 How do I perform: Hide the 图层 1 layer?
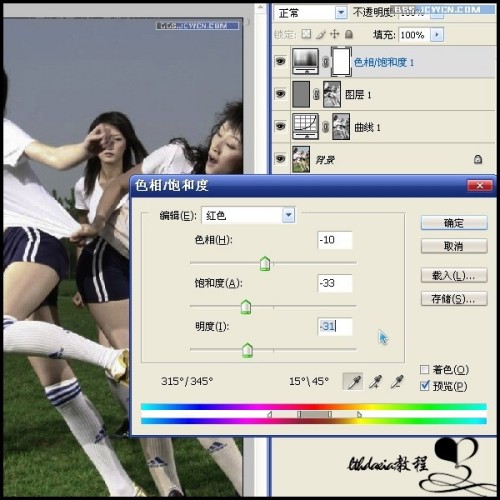coord(281,94)
